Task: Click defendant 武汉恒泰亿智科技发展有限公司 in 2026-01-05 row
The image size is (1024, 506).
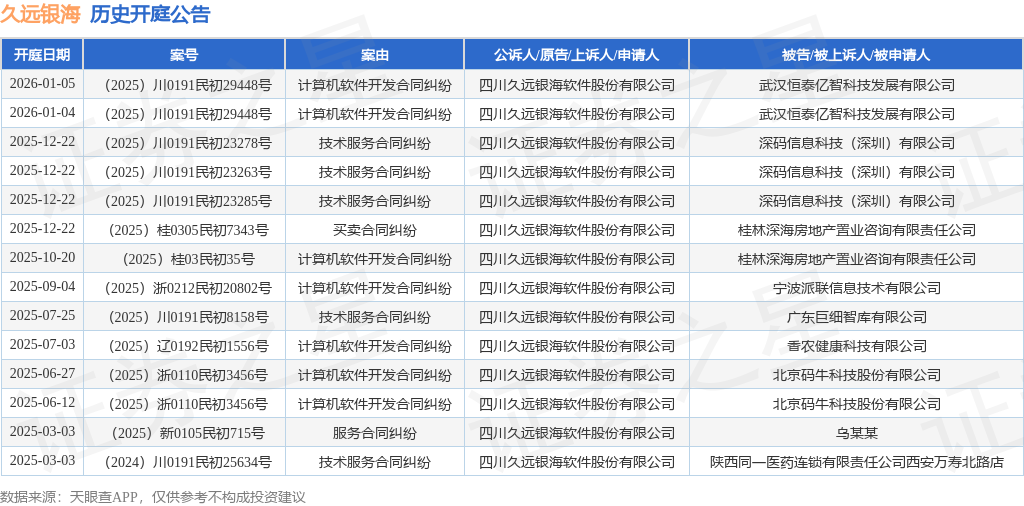Action: coord(856,85)
